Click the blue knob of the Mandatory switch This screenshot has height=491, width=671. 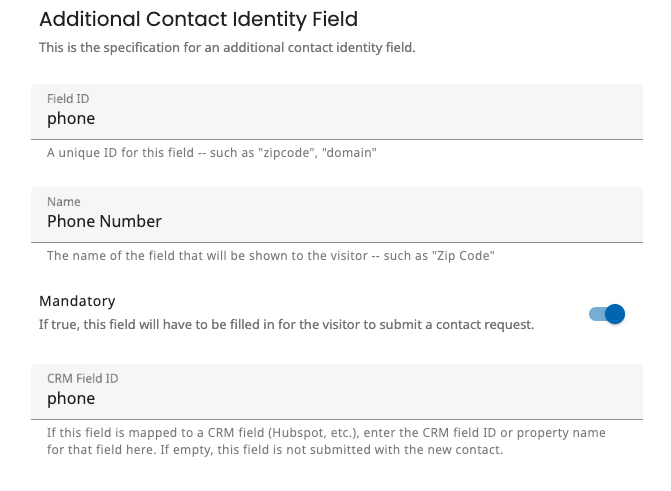click(614, 314)
